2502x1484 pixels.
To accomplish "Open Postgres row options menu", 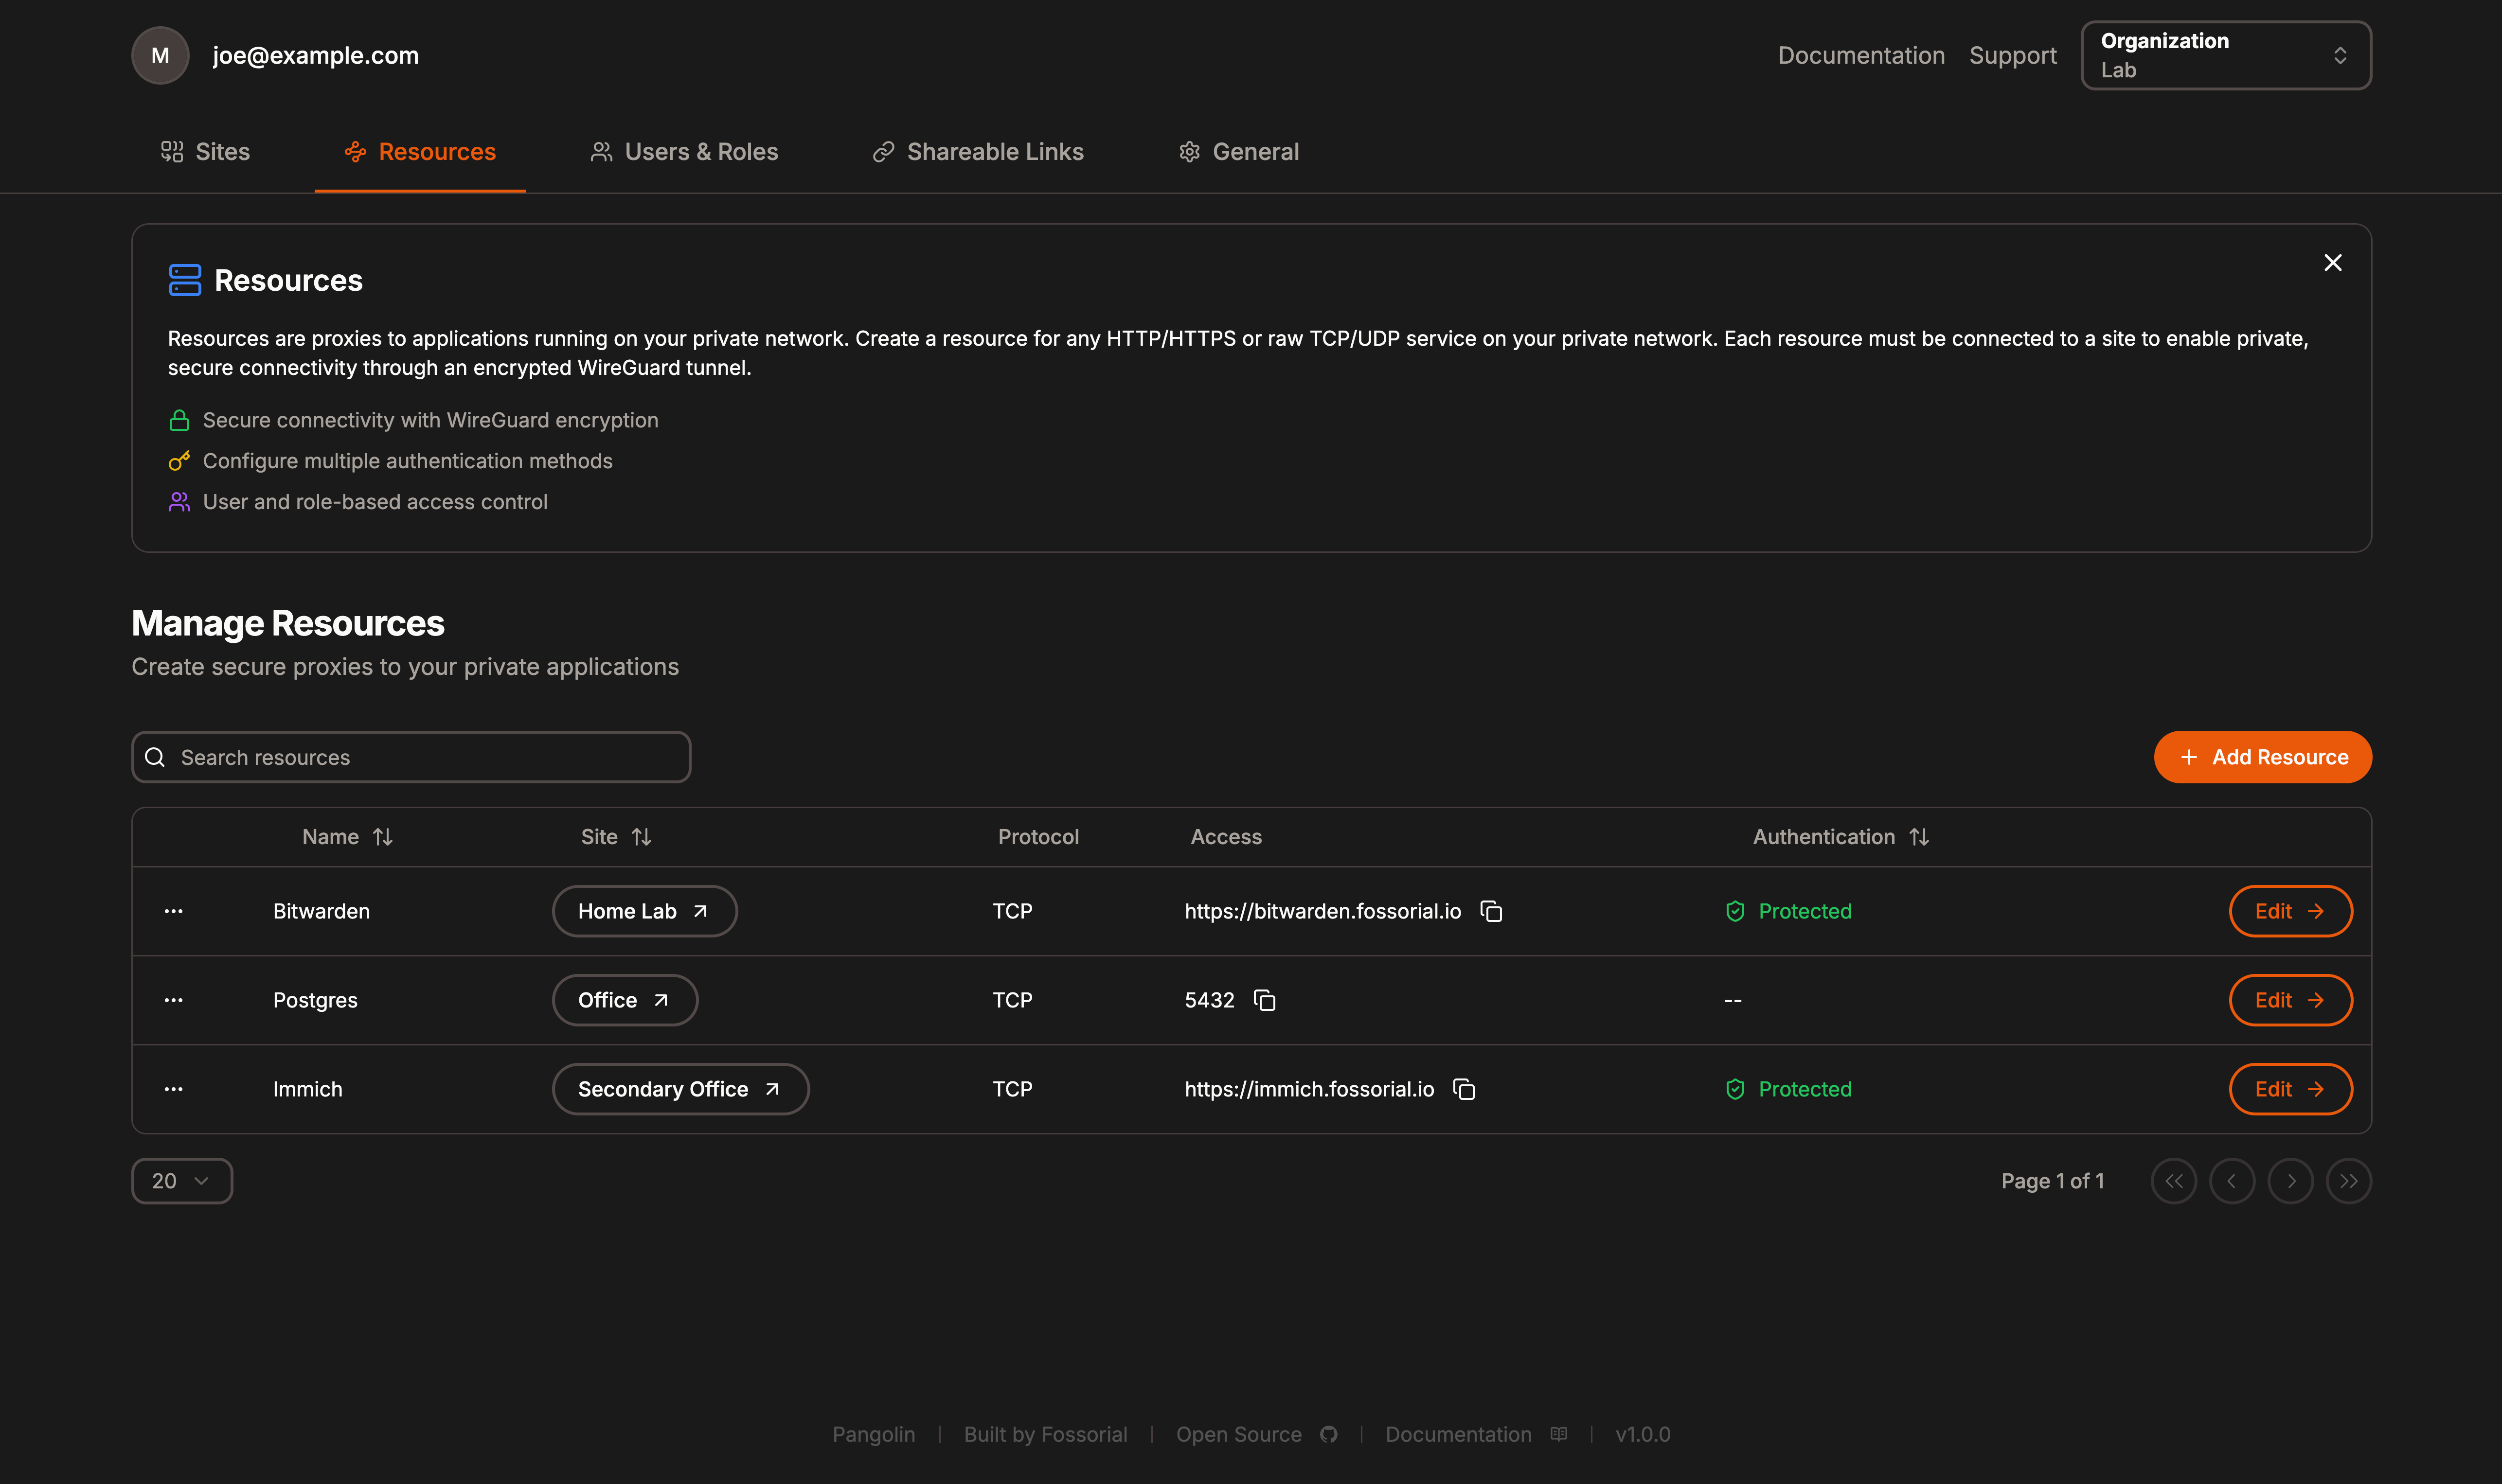I will 173,1000.
